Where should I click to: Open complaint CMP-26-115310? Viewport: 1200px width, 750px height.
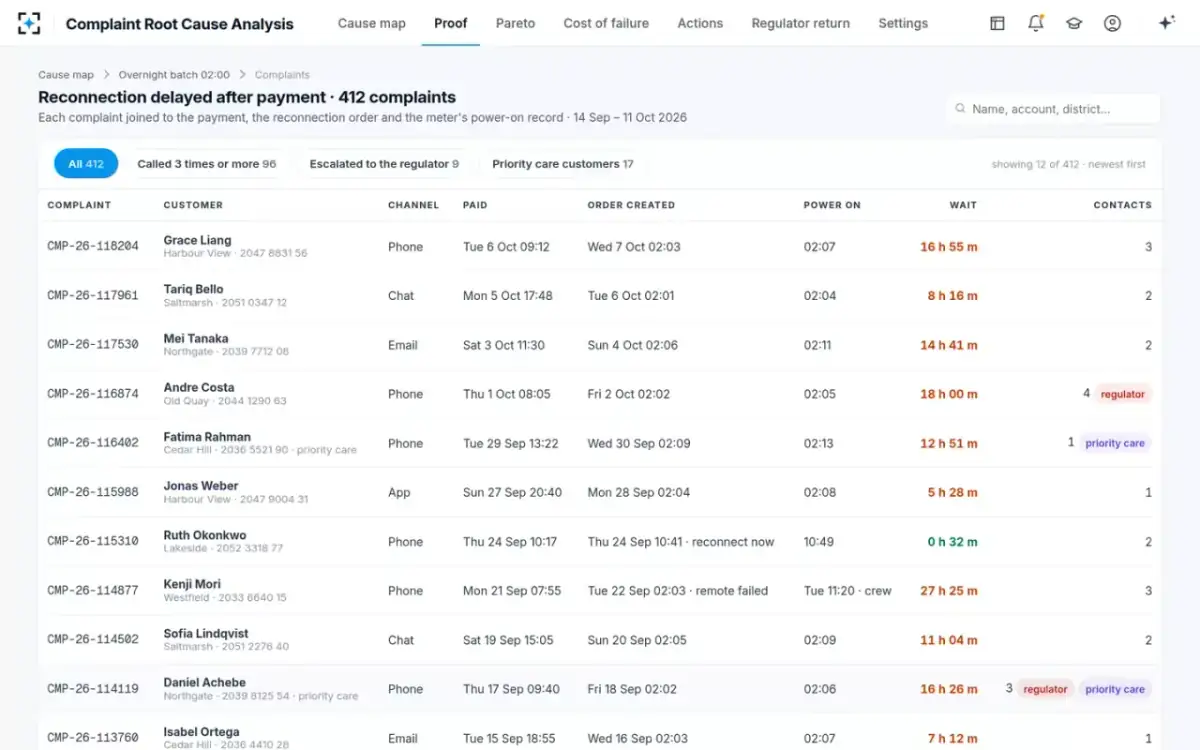(93, 542)
